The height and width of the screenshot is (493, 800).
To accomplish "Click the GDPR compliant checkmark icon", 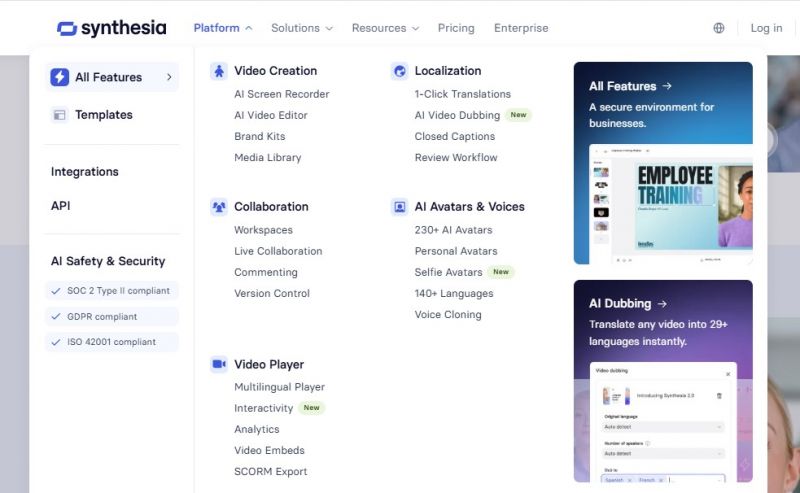I will pyautogui.click(x=56, y=316).
